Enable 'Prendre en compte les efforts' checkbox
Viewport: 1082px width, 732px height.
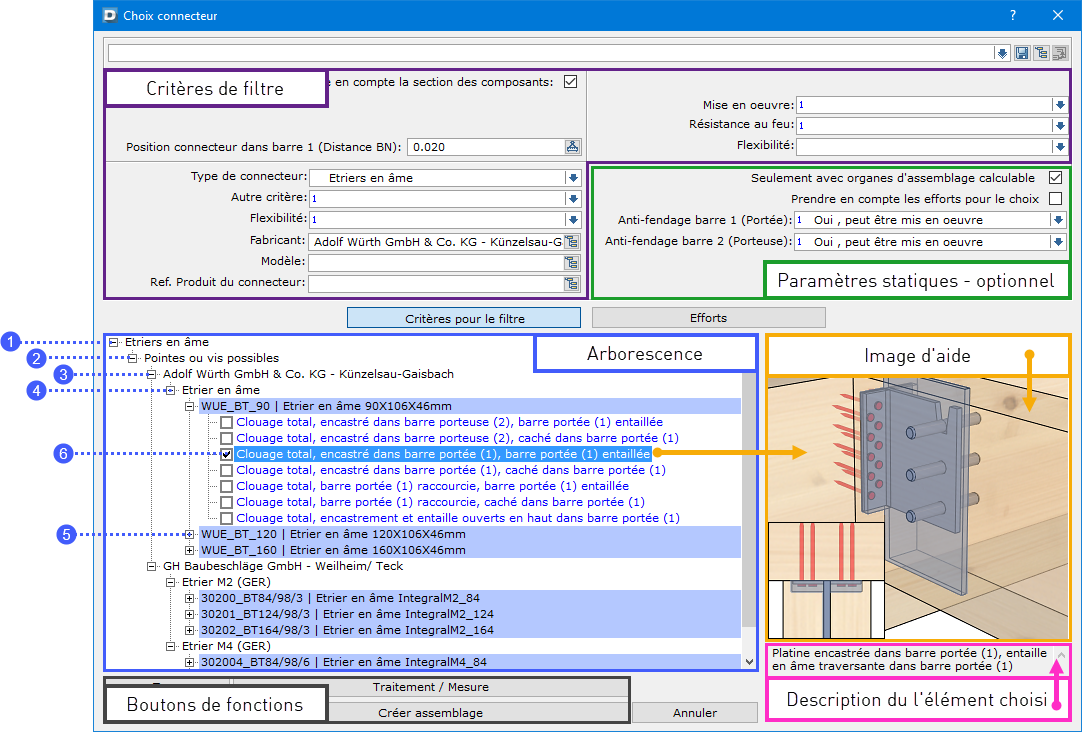(x=1055, y=199)
